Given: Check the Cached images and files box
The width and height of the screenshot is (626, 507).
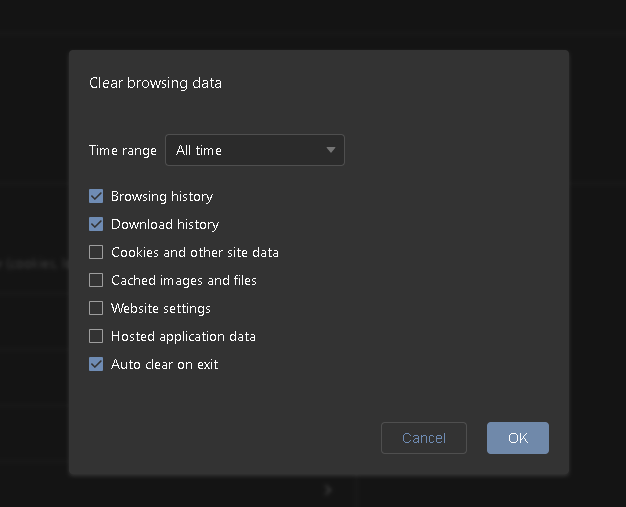Looking at the screenshot, I should point(96,280).
